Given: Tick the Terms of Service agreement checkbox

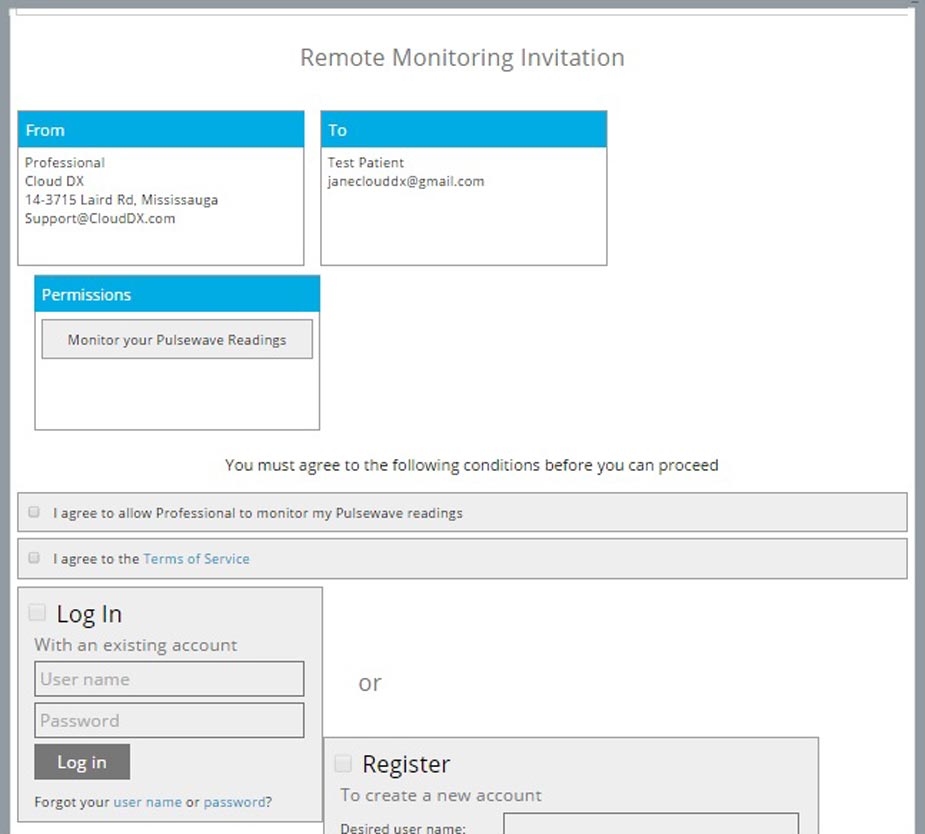Looking at the screenshot, I should coord(34,558).
